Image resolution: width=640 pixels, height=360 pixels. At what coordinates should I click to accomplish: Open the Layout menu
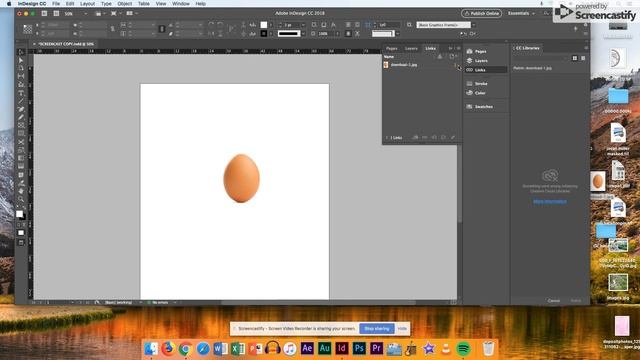[87, 4]
